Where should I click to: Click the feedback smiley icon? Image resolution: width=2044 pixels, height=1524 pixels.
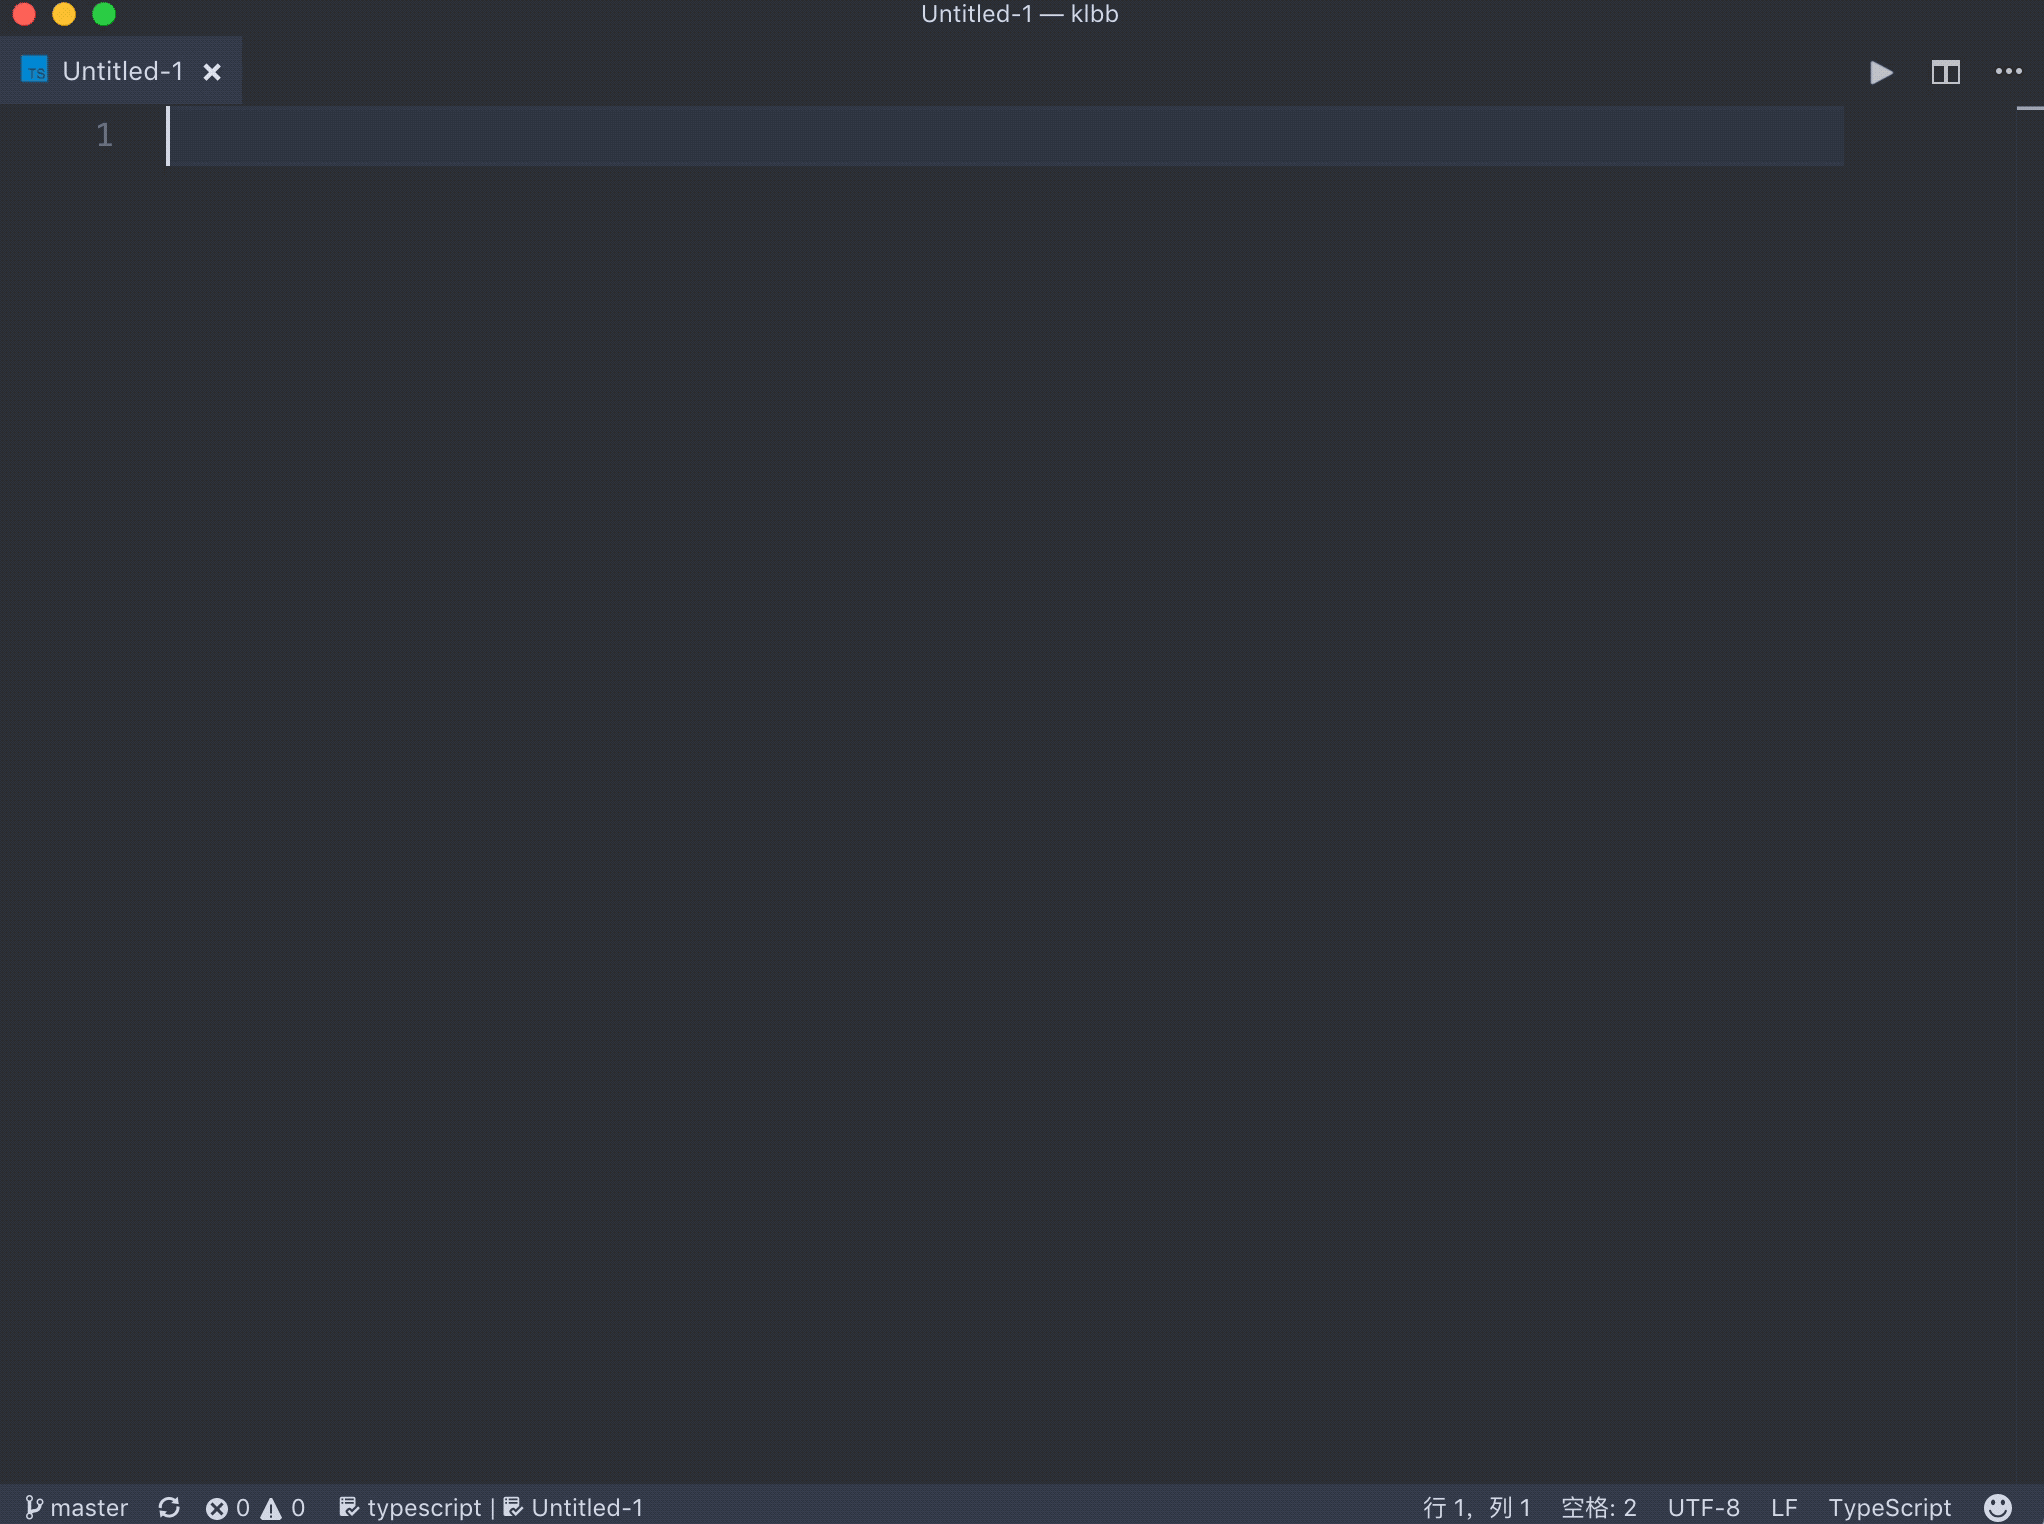1997,1507
